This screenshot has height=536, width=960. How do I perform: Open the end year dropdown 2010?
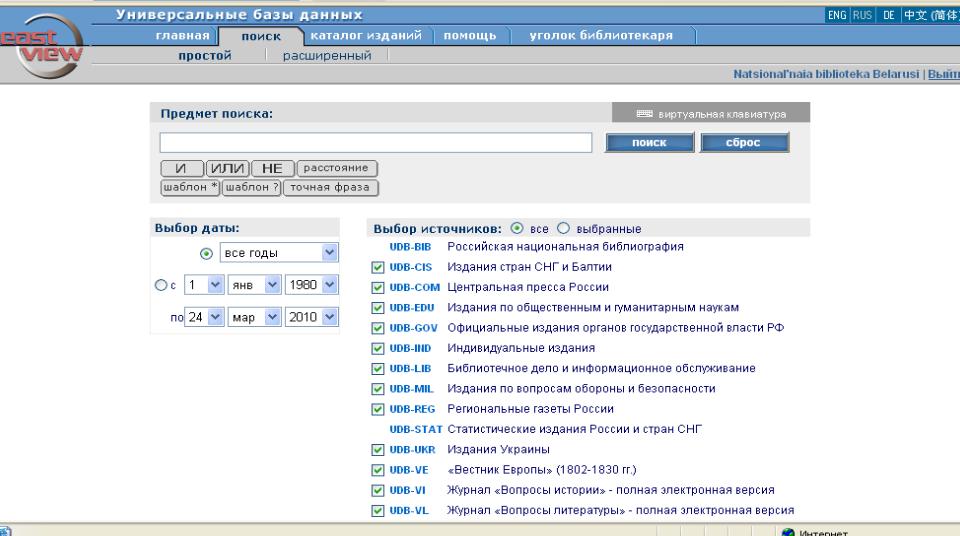pos(312,317)
